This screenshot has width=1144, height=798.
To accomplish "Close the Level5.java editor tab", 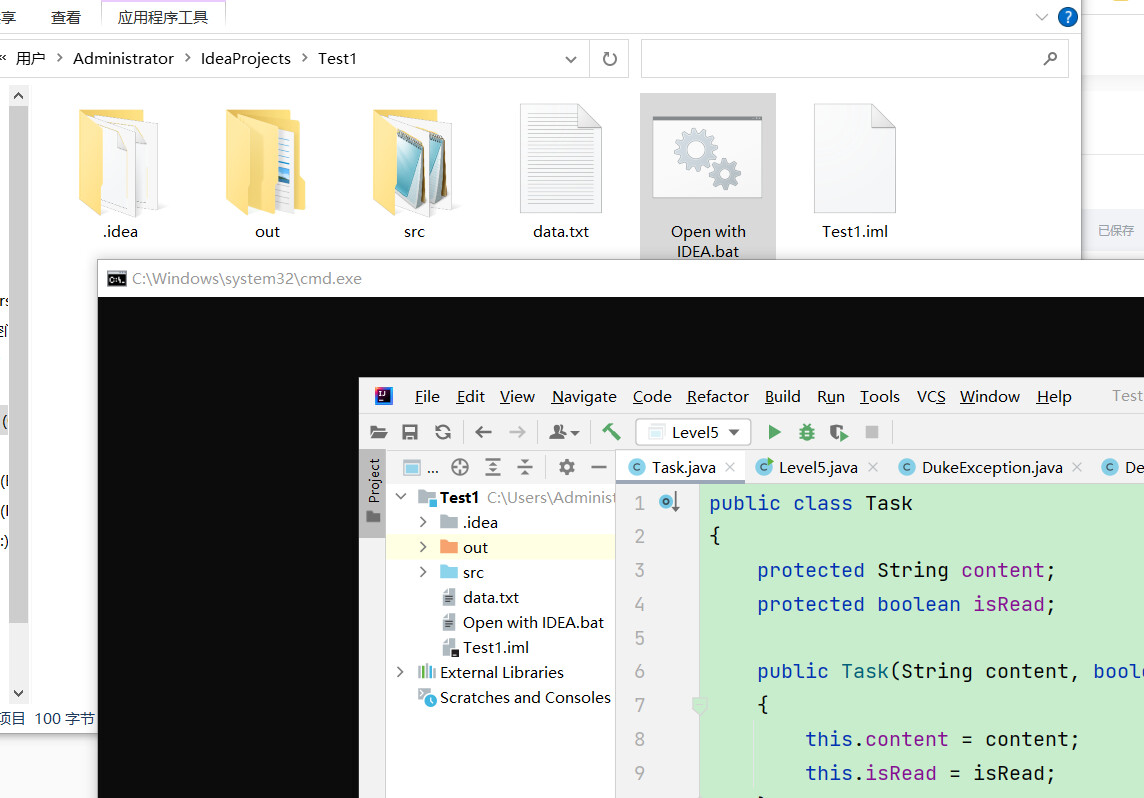I will 873,468.
